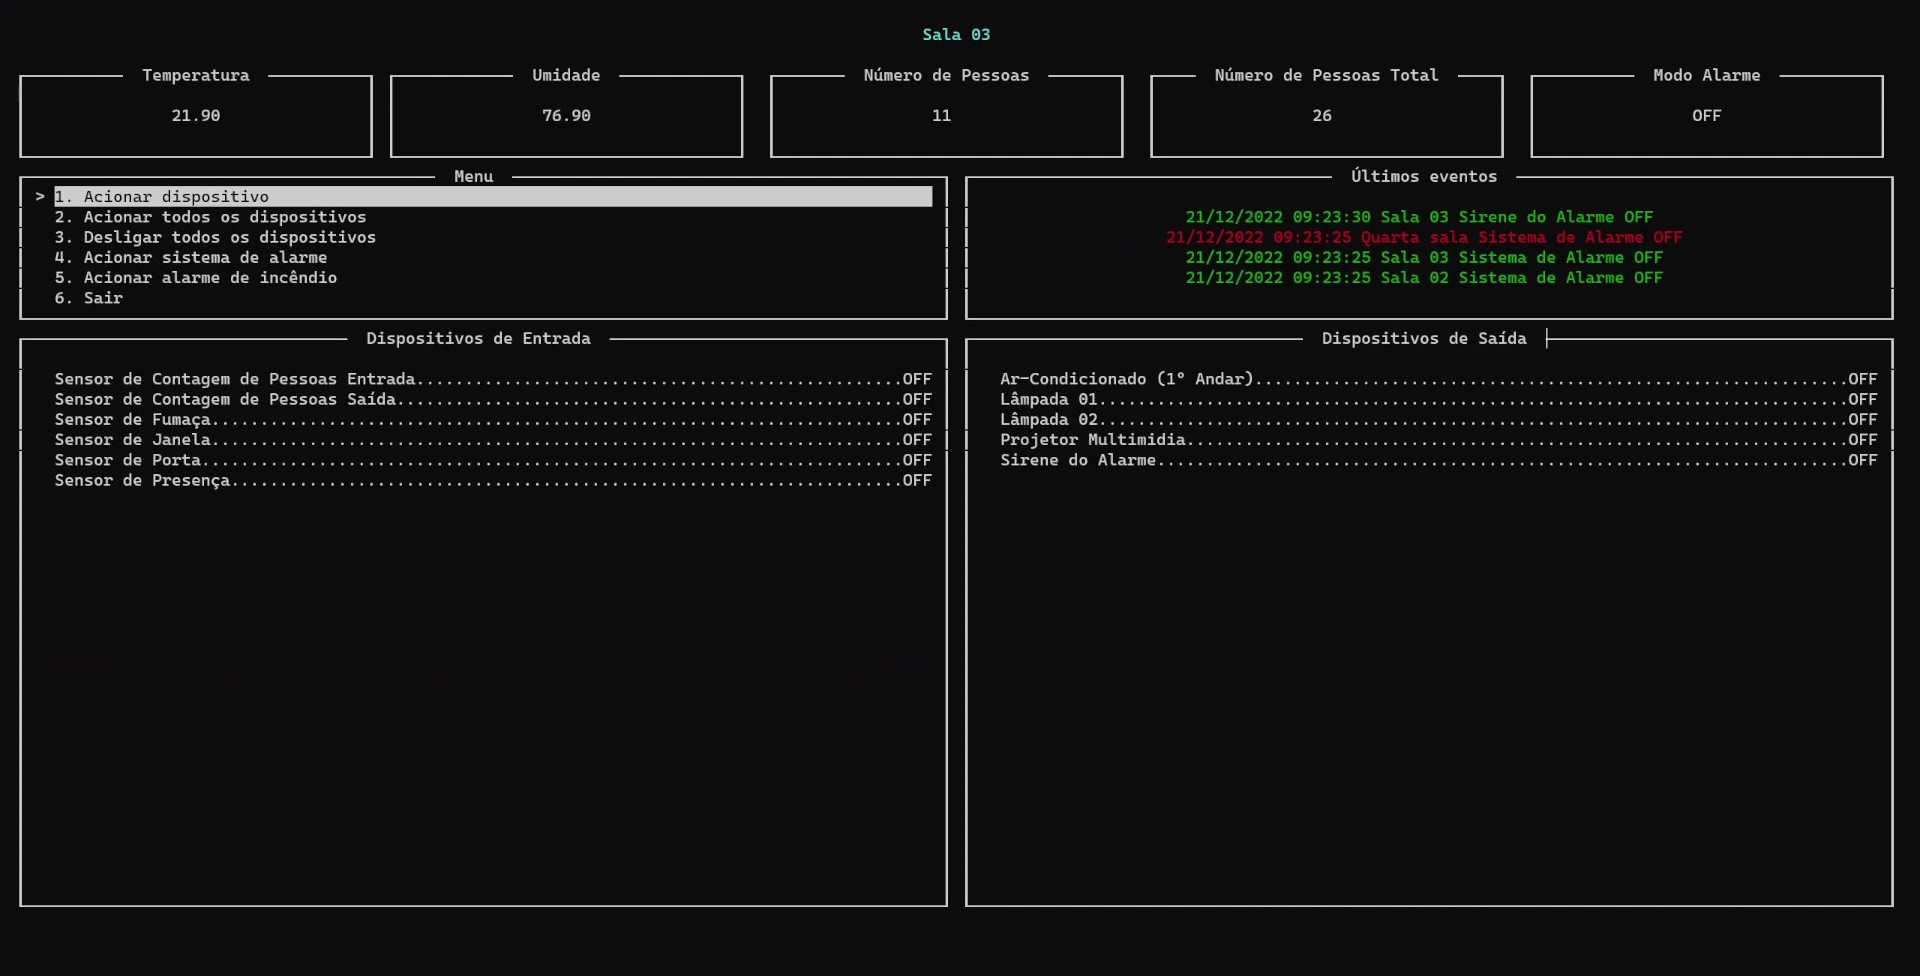Click the Modo Alarme OFF value

1707,116
